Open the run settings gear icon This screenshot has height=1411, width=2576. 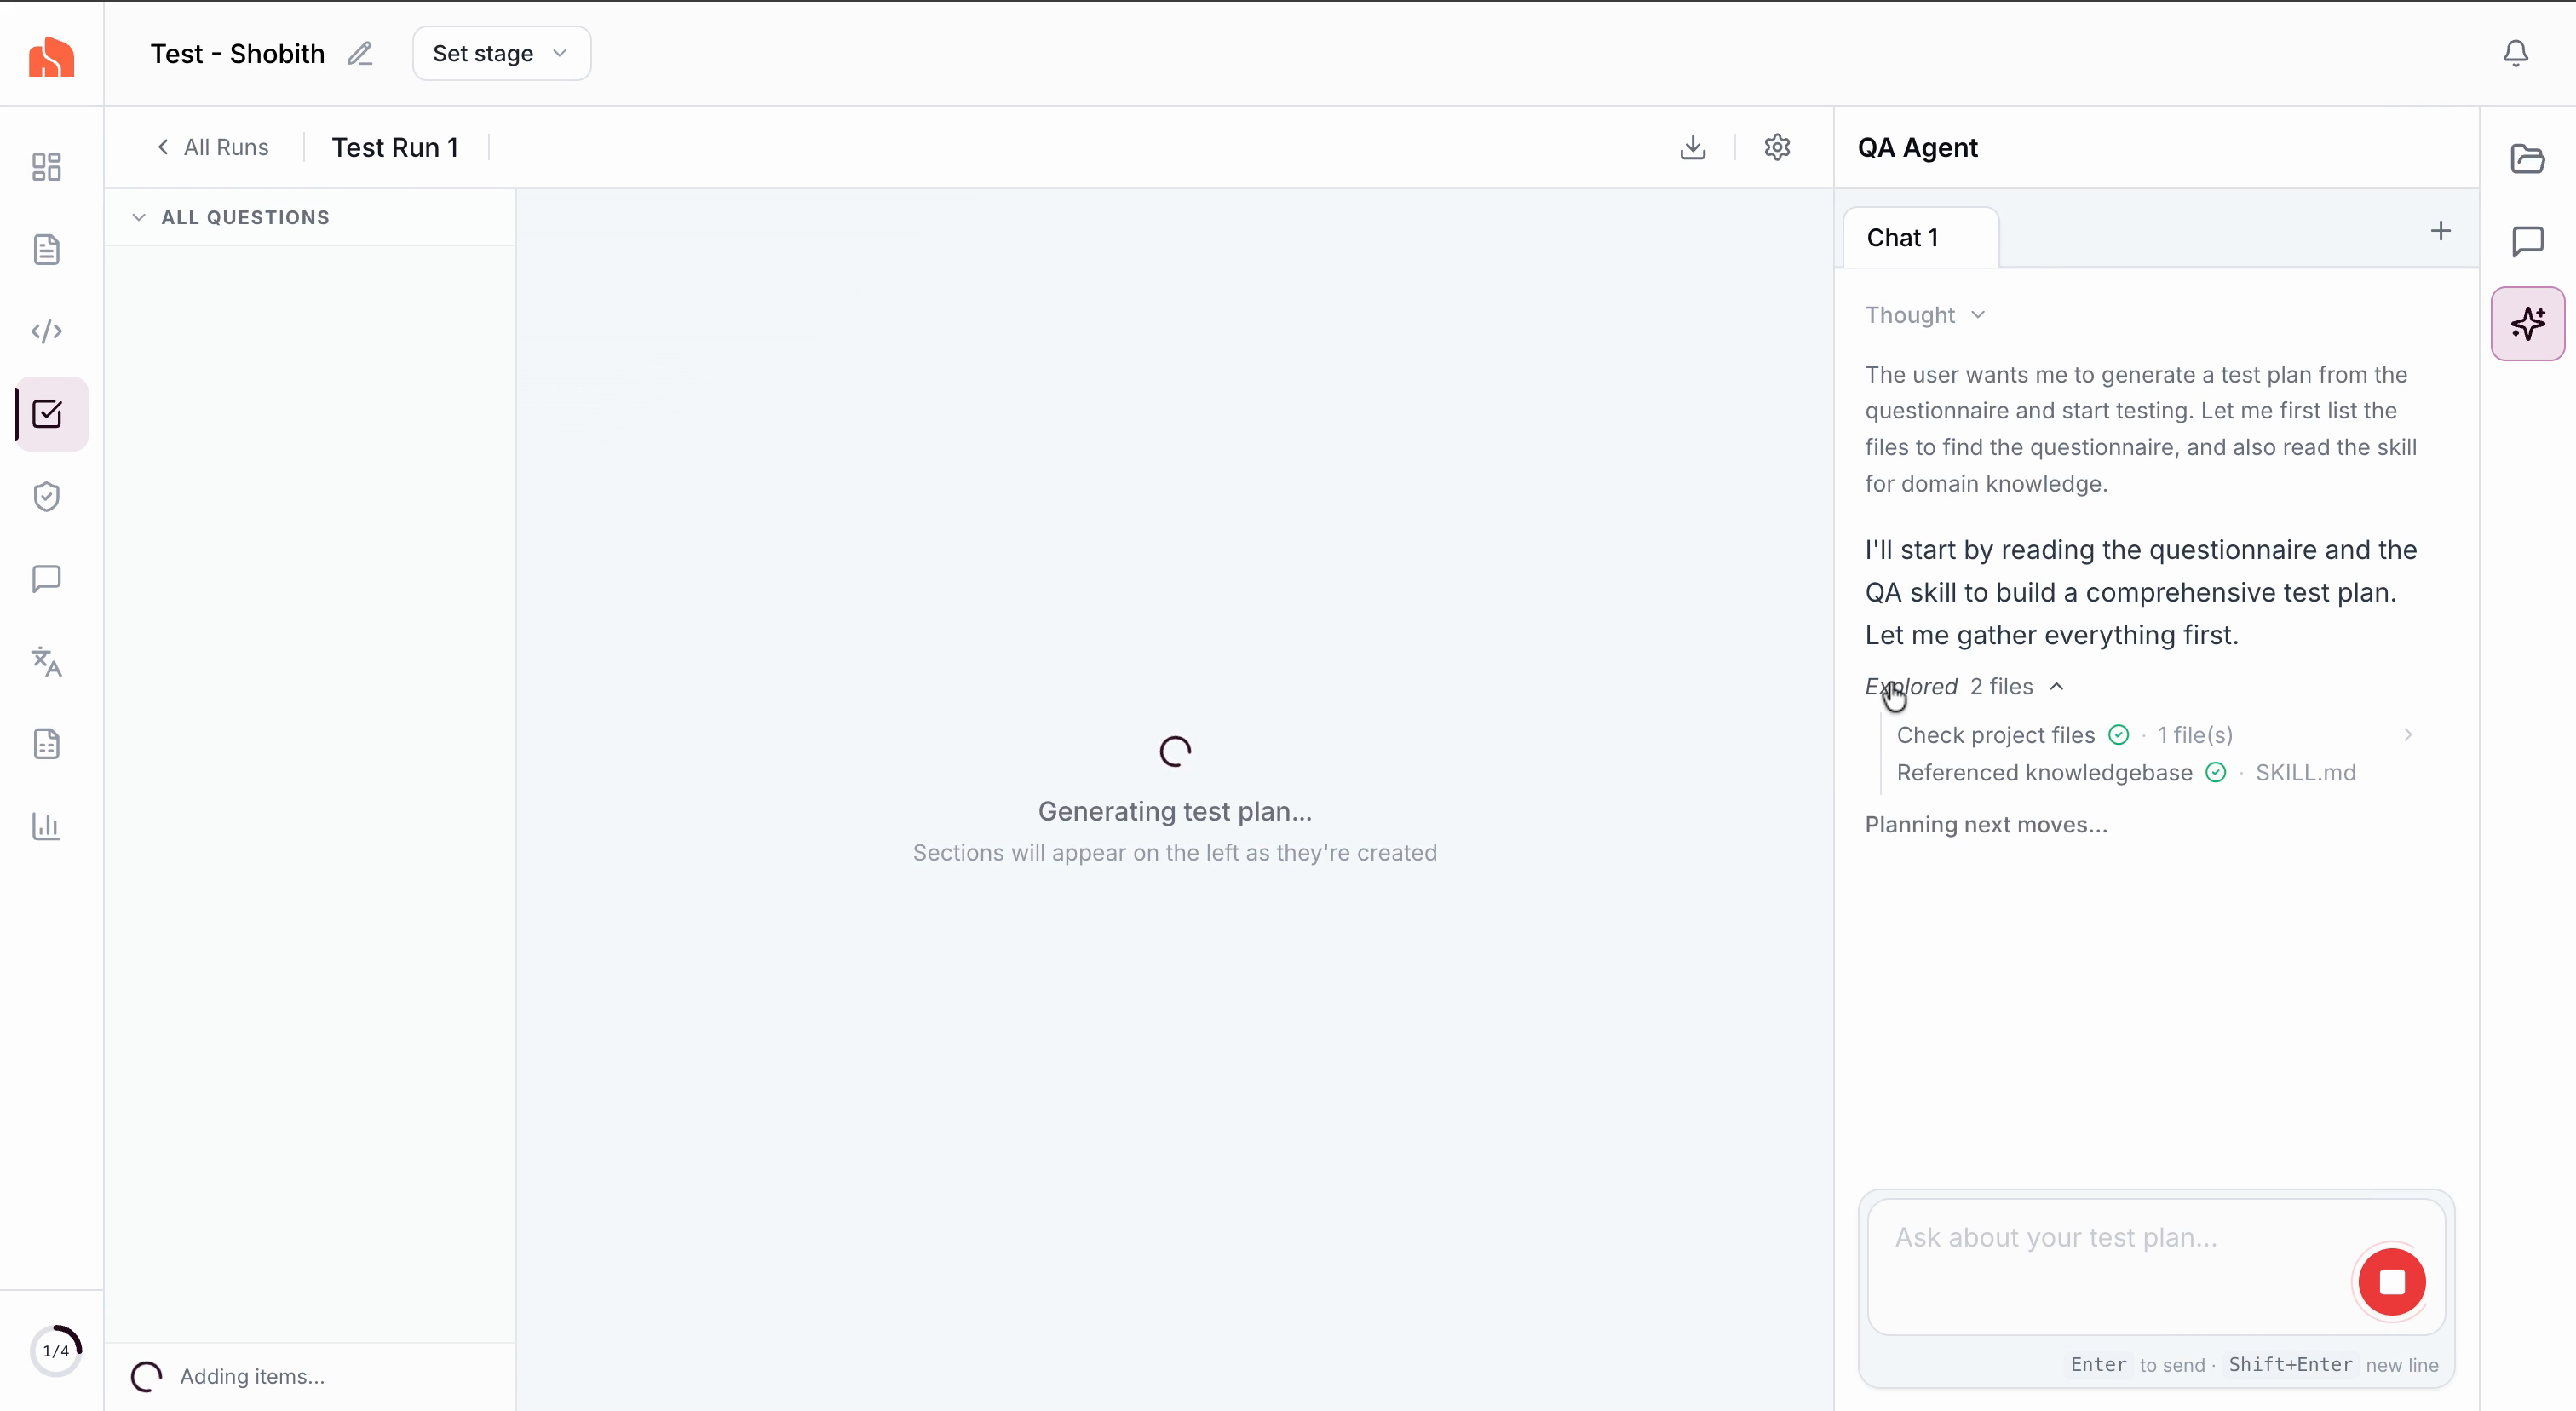(1777, 147)
